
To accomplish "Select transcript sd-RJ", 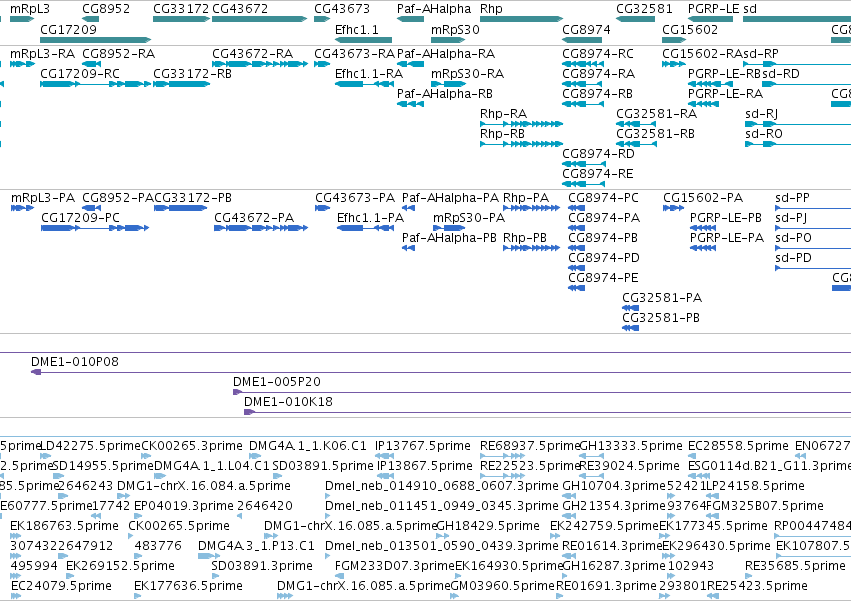I will (761, 113).
